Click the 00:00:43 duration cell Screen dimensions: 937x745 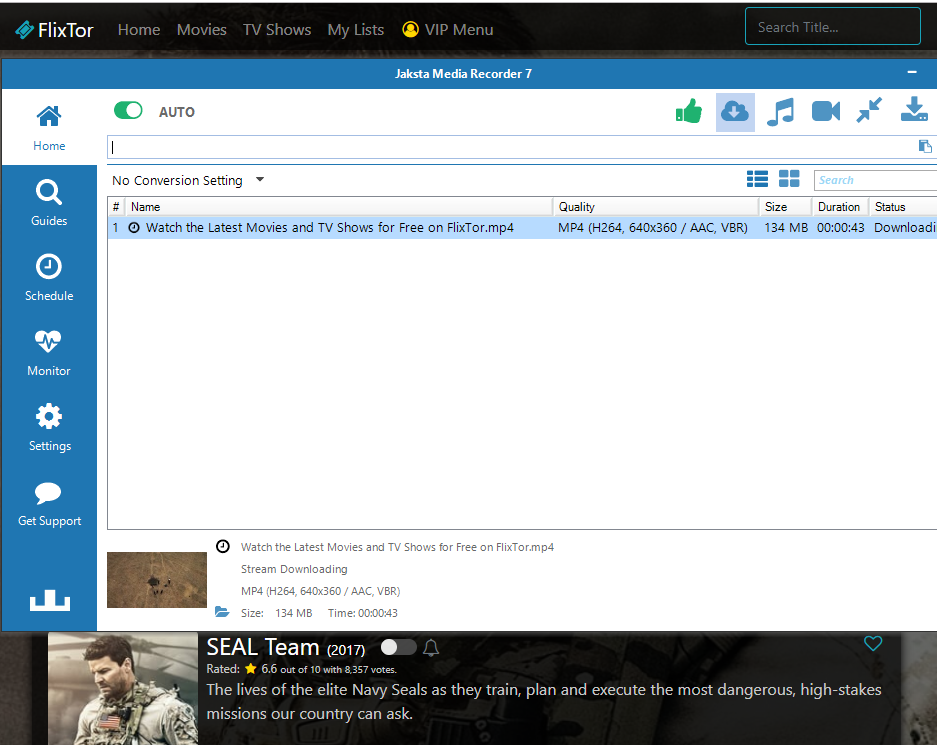pos(840,228)
